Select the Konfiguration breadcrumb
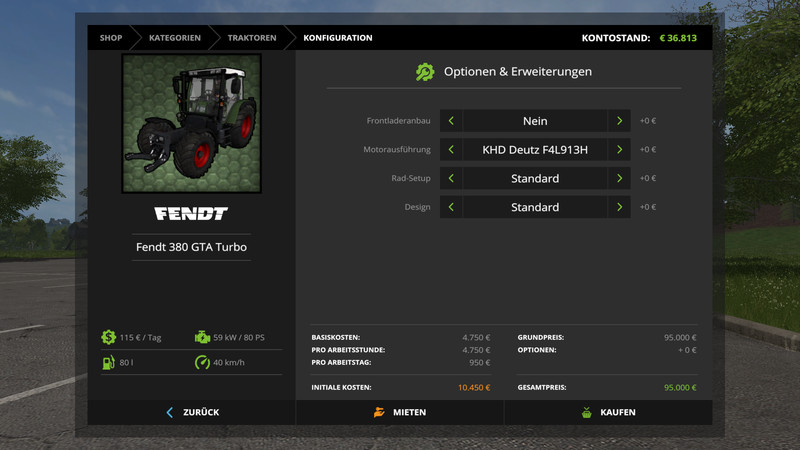 [x=338, y=38]
